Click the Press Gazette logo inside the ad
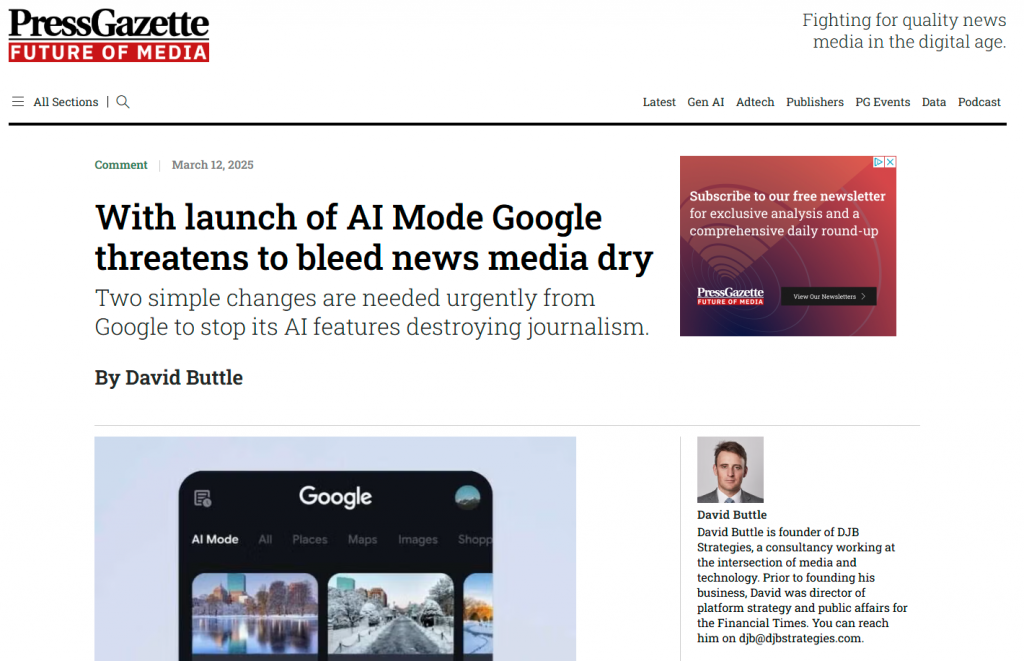Viewport: 1024px width, 661px height. coord(730,296)
